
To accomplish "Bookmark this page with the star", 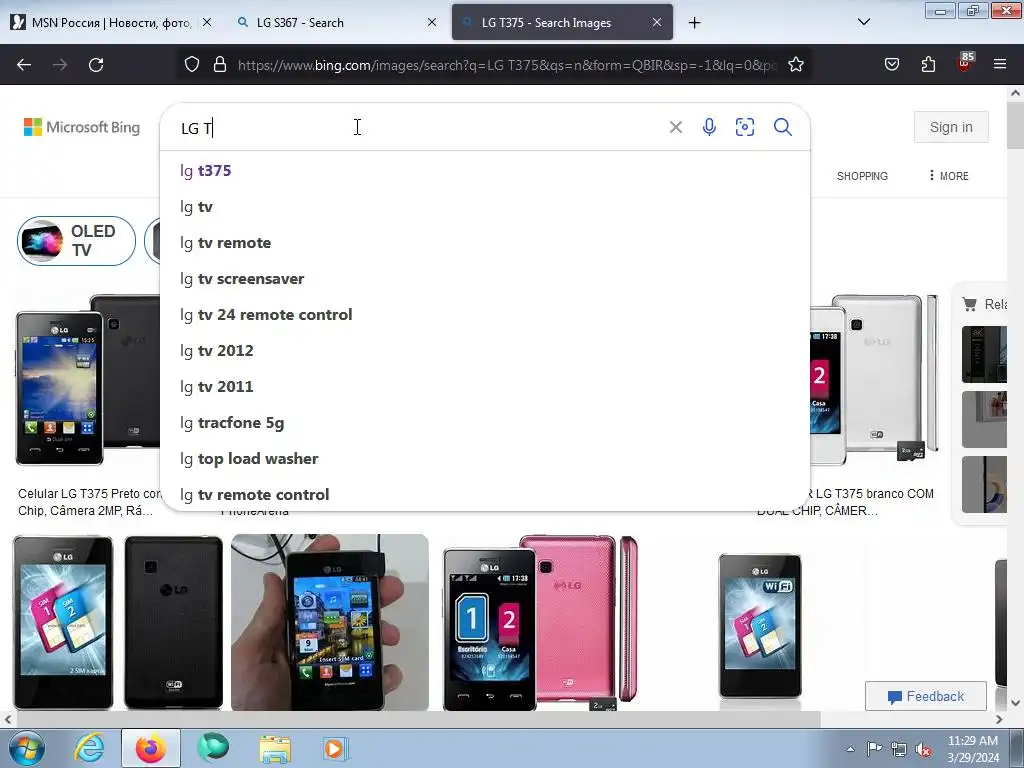I will [795, 65].
